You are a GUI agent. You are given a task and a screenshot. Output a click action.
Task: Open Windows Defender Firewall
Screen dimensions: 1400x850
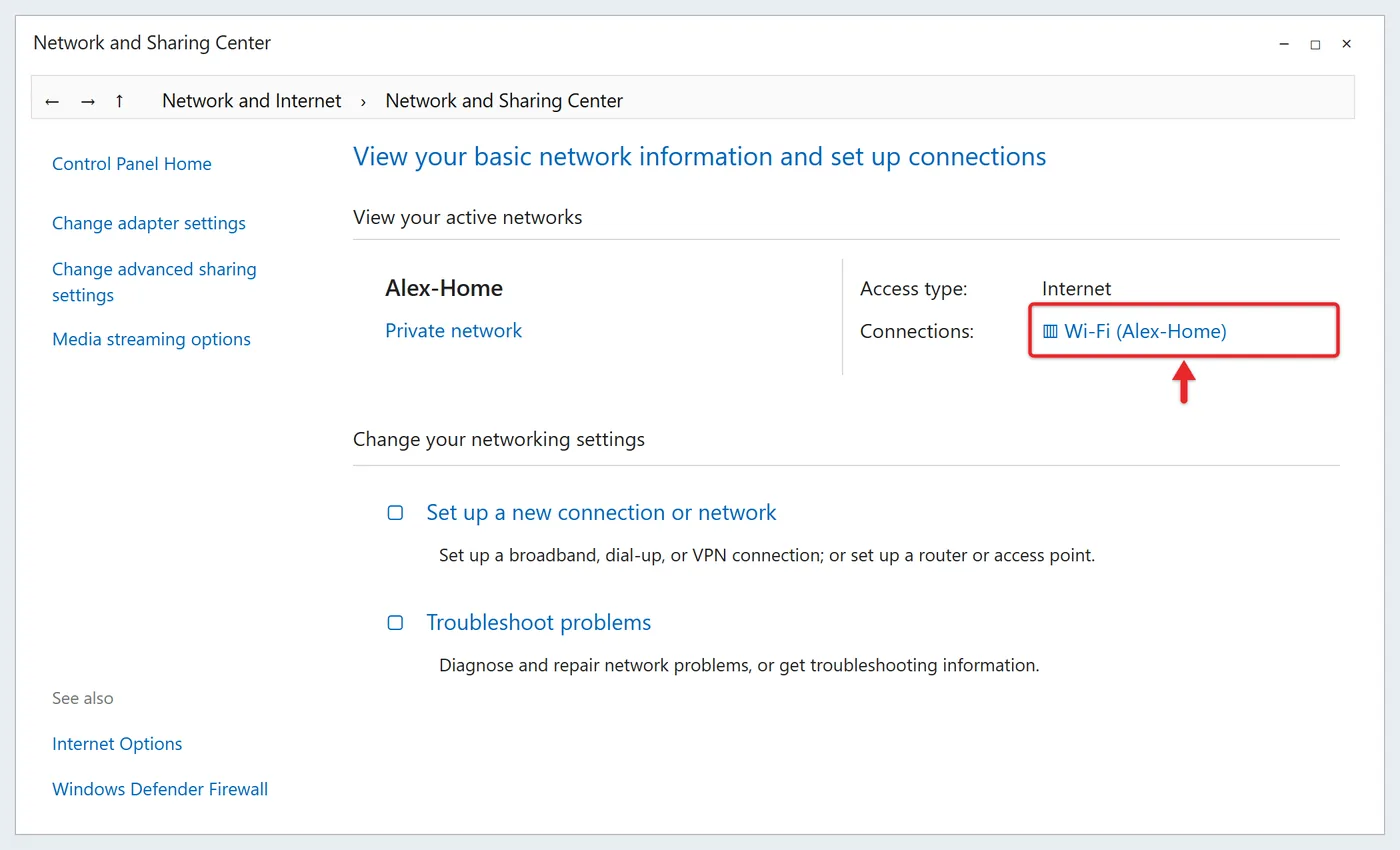160,789
